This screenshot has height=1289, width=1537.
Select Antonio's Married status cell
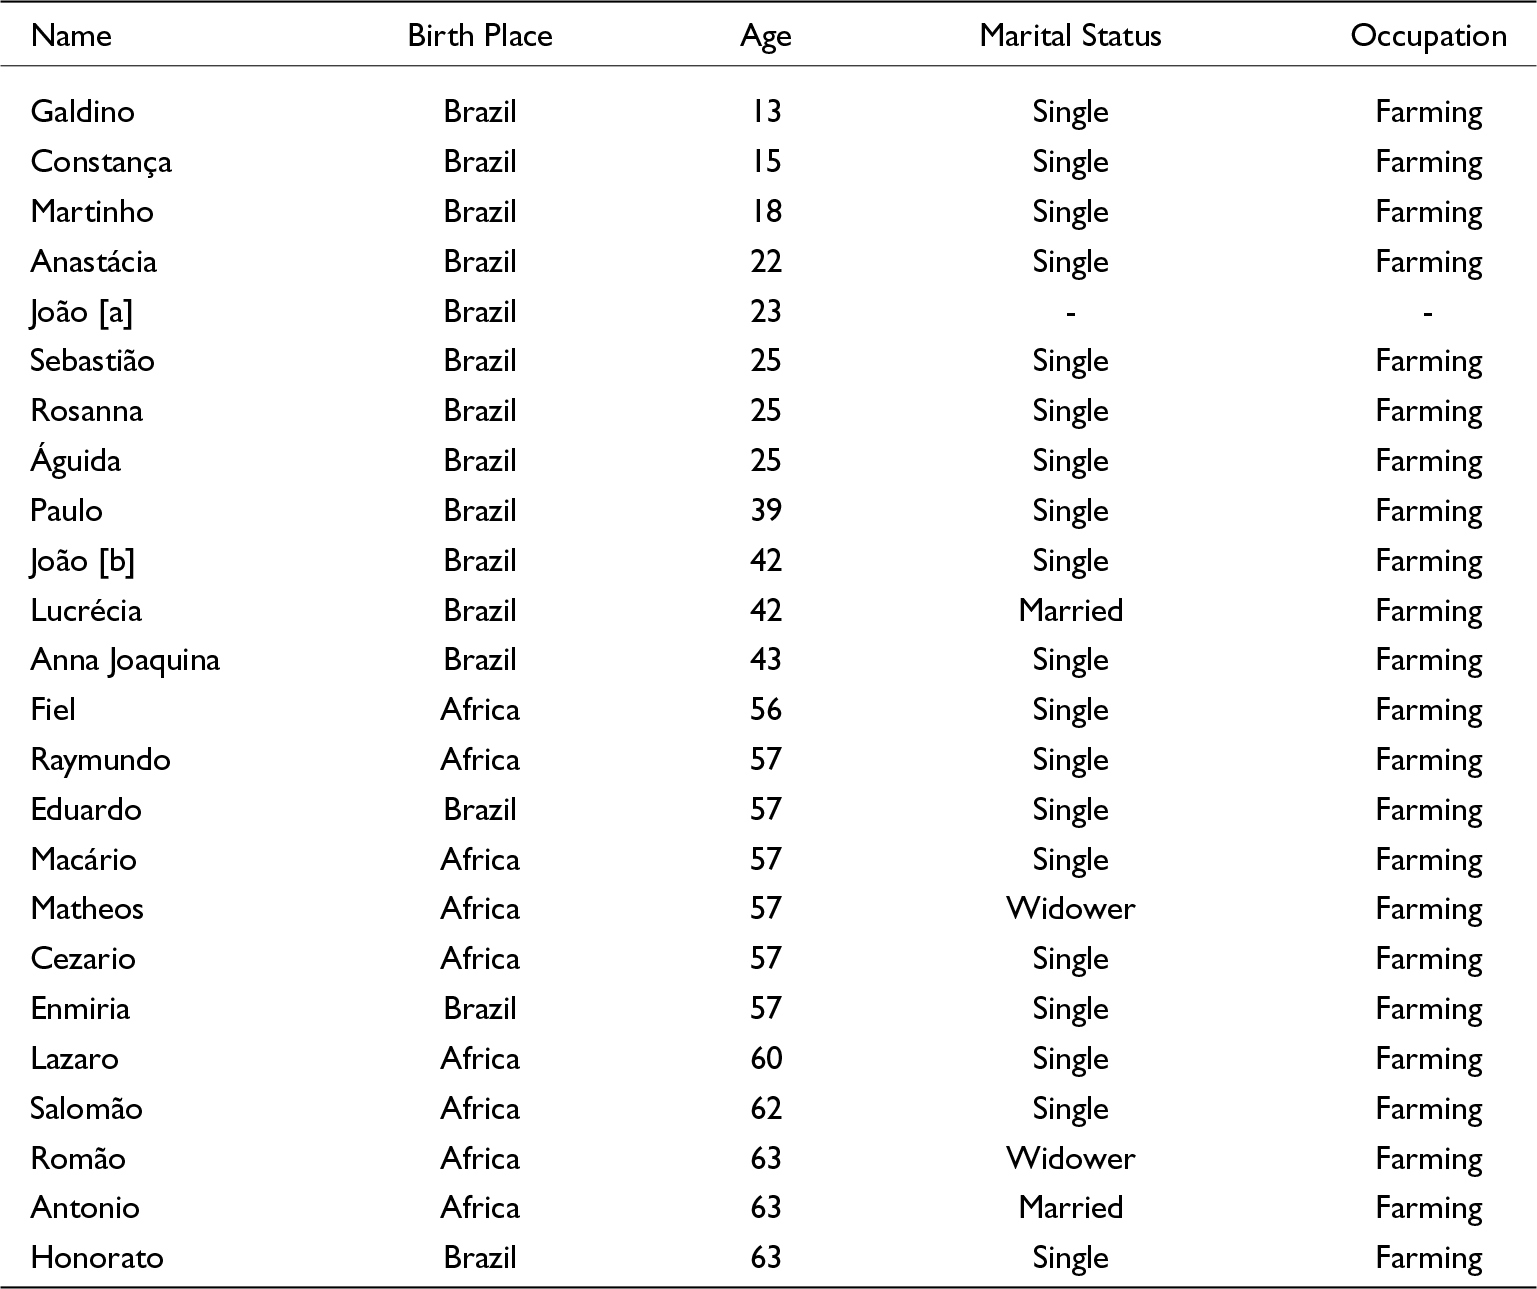click(x=1070, y=1207)
